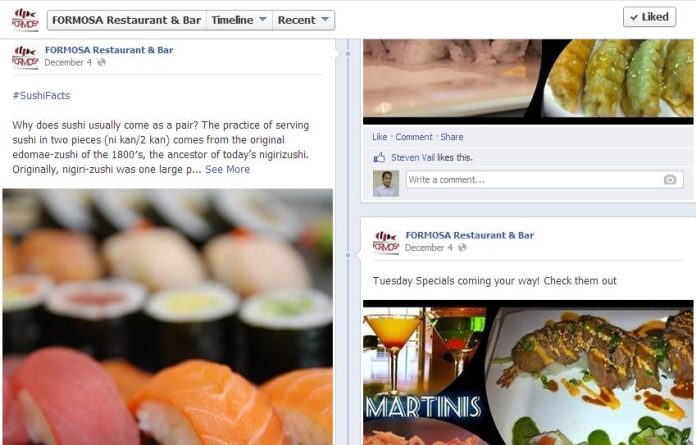Open the FORMOSA avatar on Tuesday Specials post
Image resolution: width=696 pixels, height=445 pixels.
tap(386, 243)
